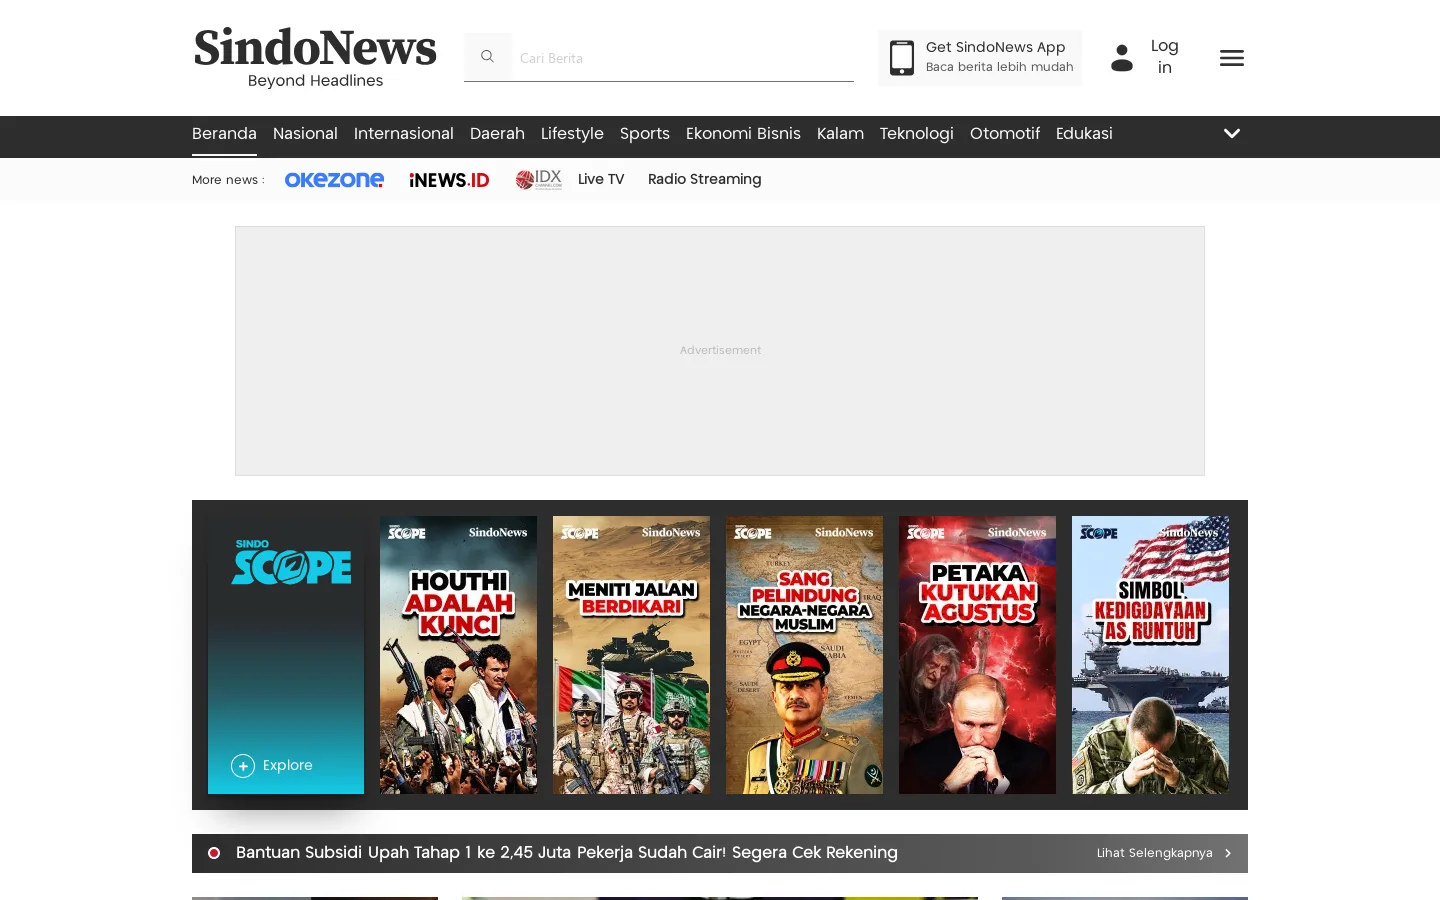Tap the mobile phone app icon
Image resolution: width=1440 pixels, height=900 pixels.
pyautogui.click(x=902, y=58)
